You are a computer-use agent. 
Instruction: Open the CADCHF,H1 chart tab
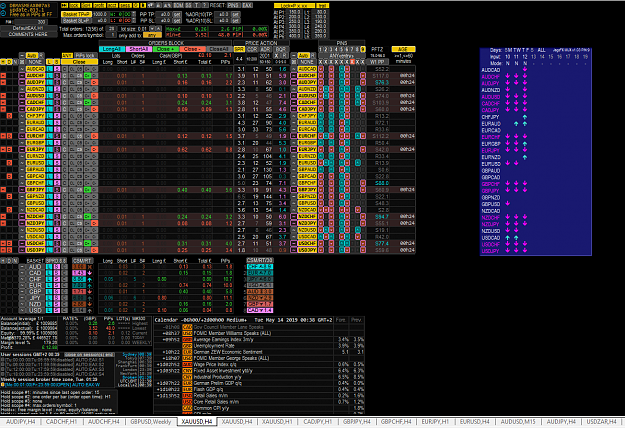(61, 422)
